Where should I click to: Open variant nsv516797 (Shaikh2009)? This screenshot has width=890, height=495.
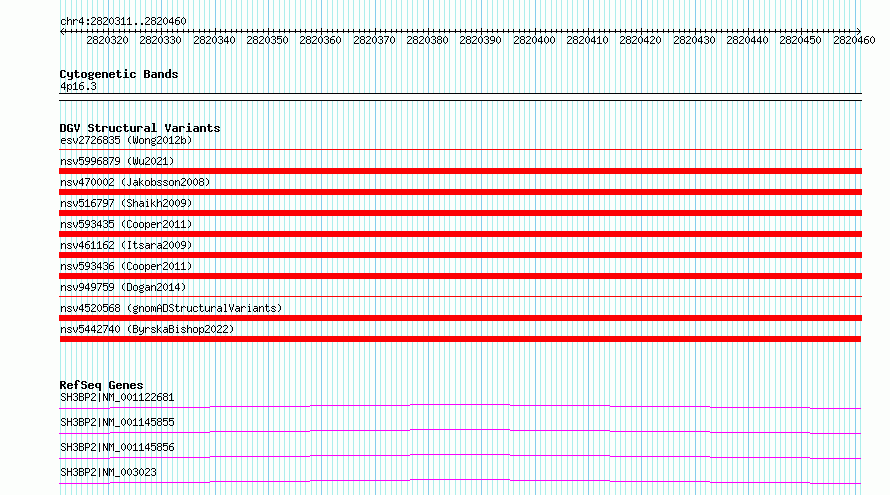[x=126, y=203]
